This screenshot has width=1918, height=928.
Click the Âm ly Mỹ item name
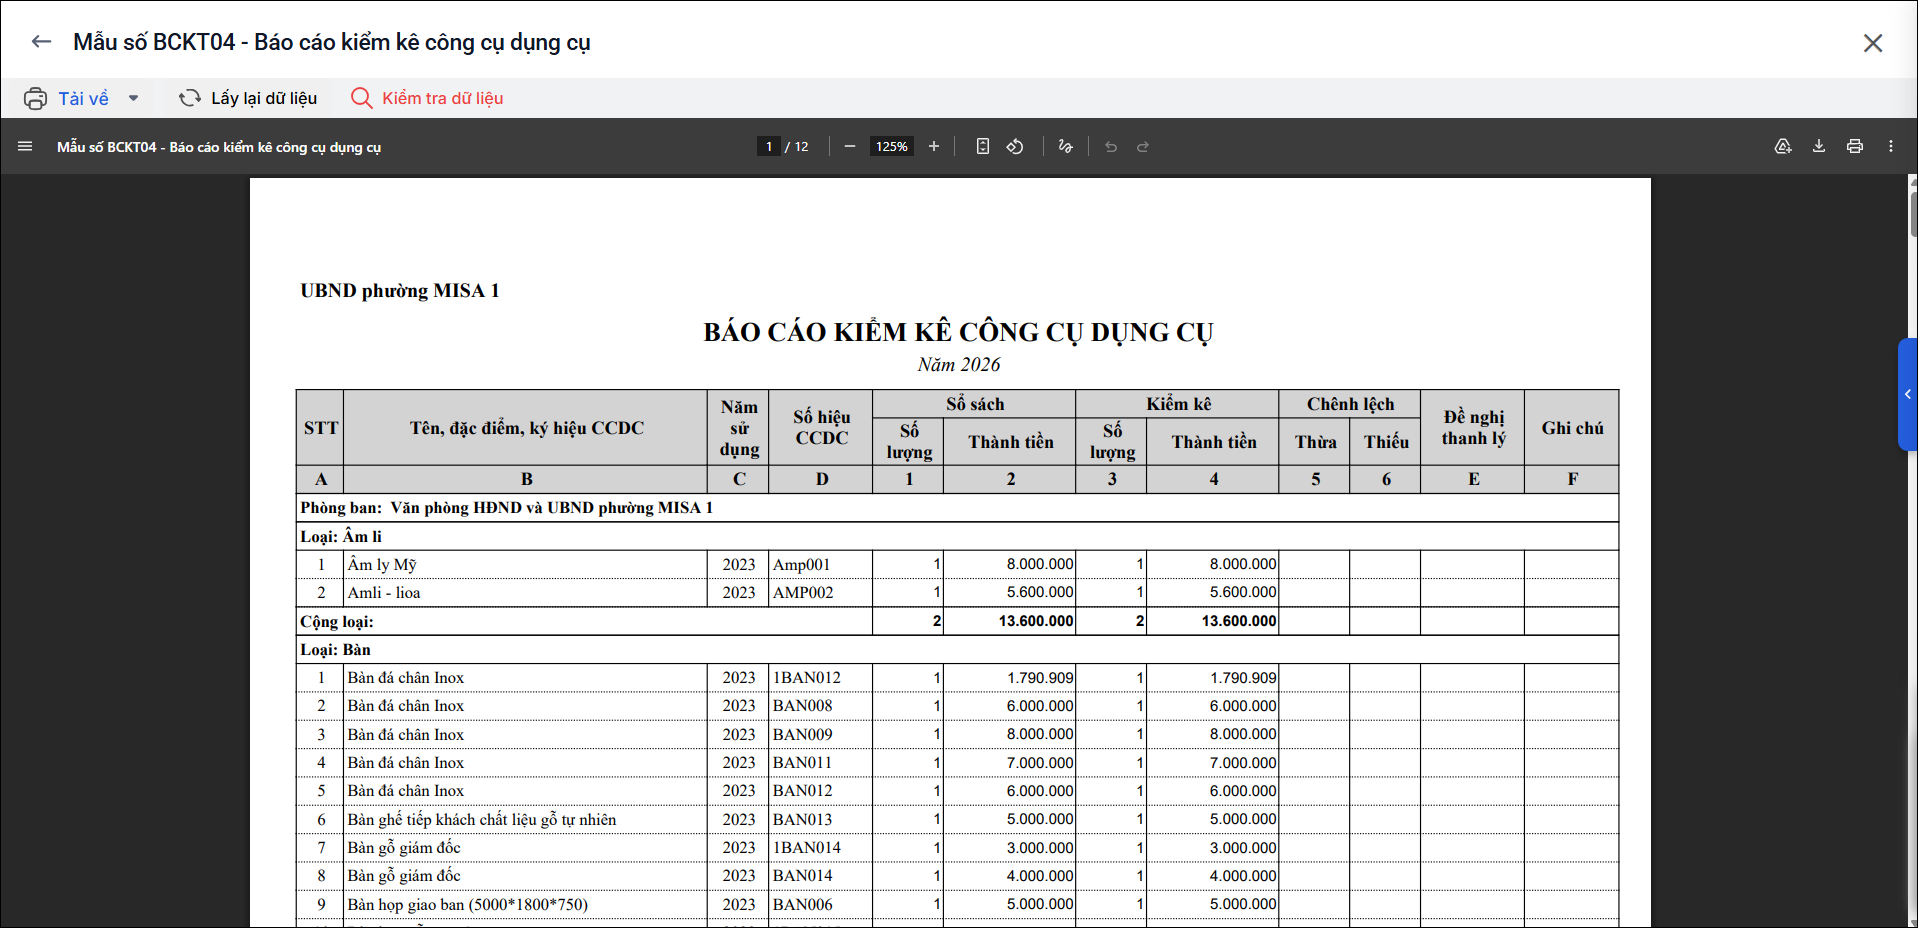coord(382,565)
